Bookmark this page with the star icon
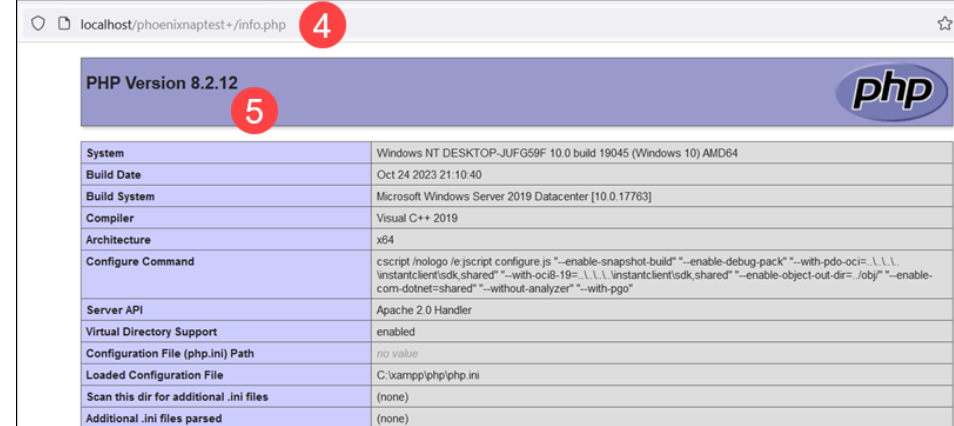Screen dimensions: 954x426 [x=944, y=24]
